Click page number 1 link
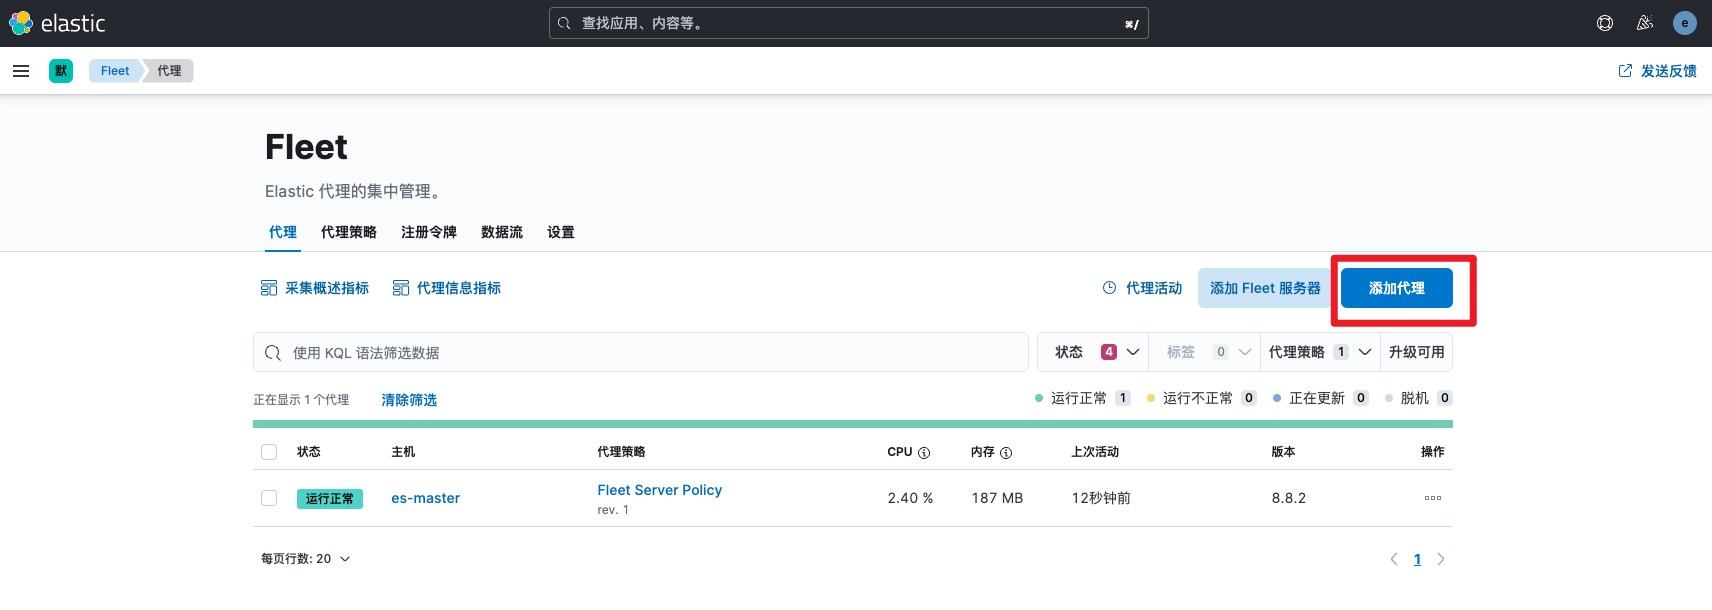This screenshot has height=610, width=1712. (x=1417, y=559)
